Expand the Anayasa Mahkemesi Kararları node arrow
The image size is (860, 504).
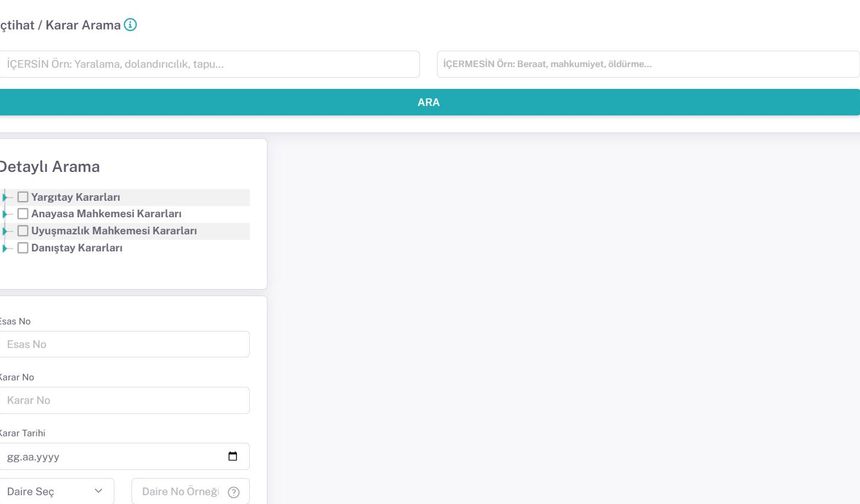[5, 214]
